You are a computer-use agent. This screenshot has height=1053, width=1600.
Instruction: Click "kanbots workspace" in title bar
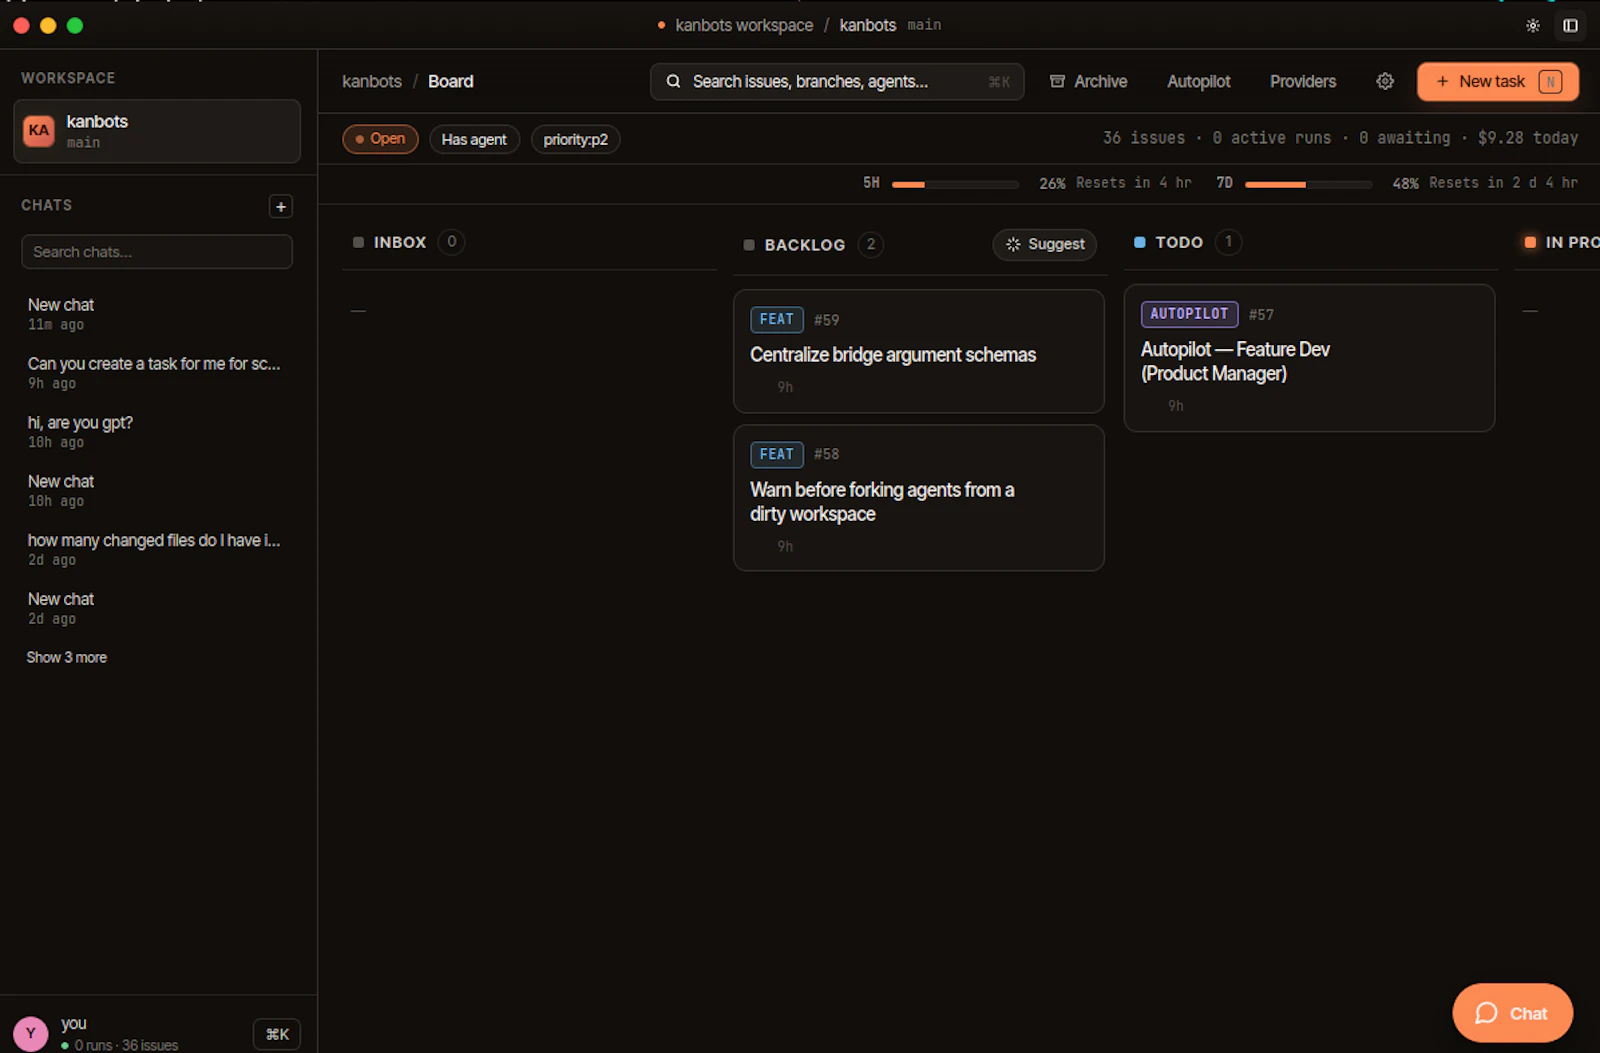click(744, 25)
